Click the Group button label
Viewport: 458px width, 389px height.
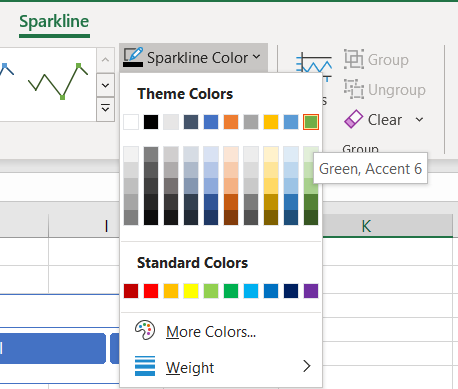pyautogui.click(x=388, y=60)
